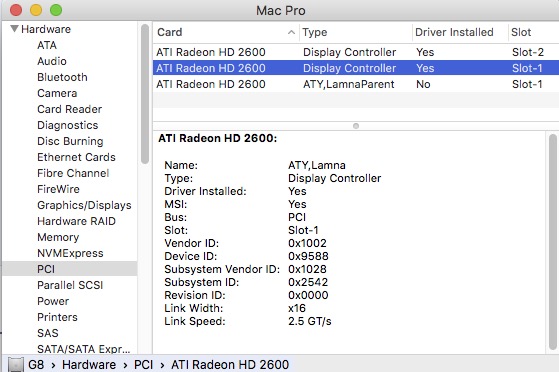Select the ATI Radeon row in Slot-2
This screenshot has width=559, height=372.
356,52
